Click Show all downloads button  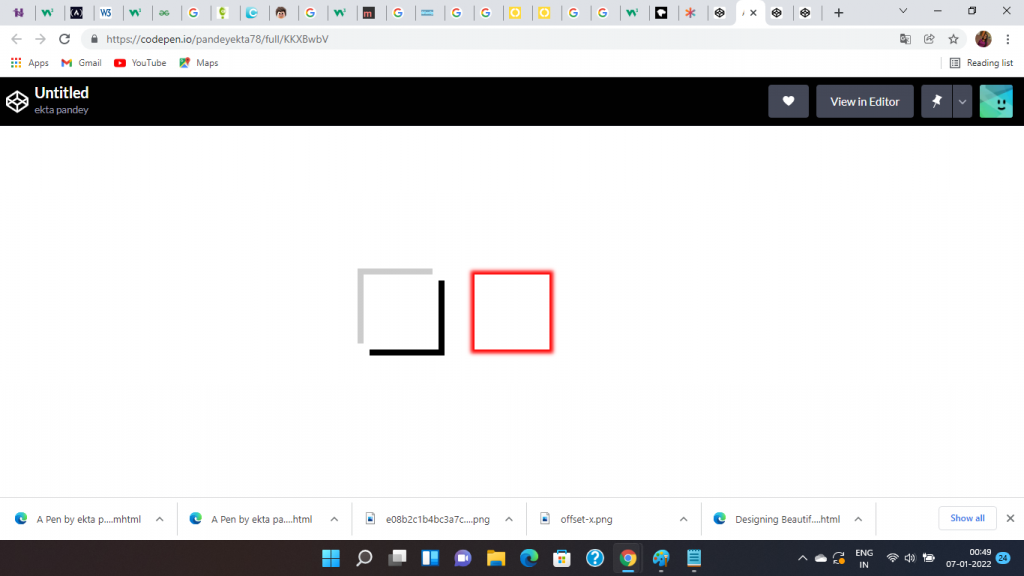click(x=967, y=518)
